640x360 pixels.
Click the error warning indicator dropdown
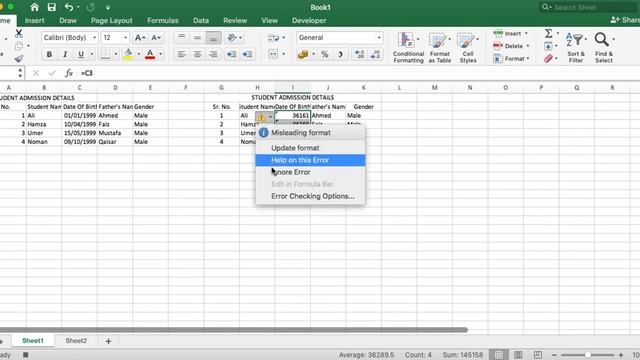(x=264, y=117)
